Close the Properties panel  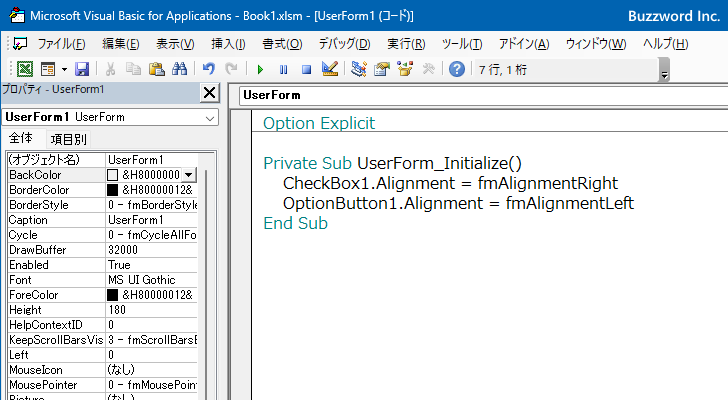(x=209, y=93)
